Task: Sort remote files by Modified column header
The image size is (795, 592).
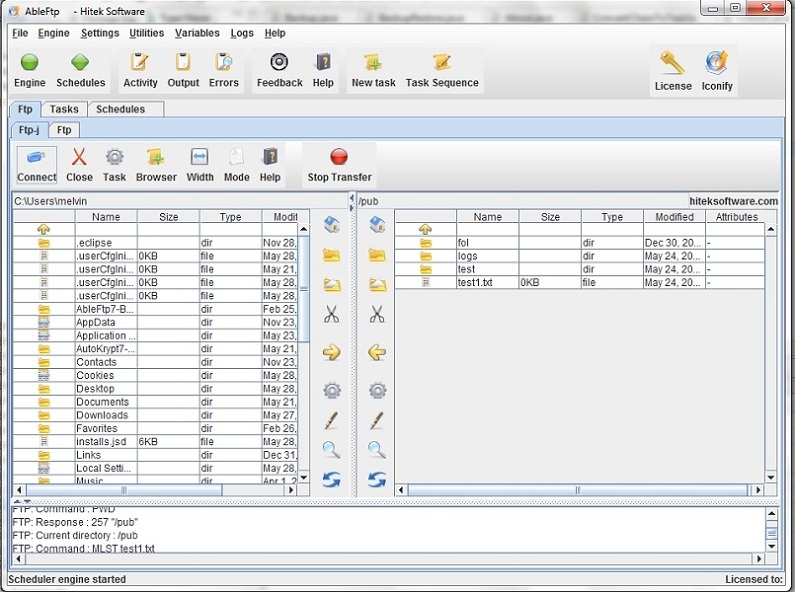Action: point(674,217)
